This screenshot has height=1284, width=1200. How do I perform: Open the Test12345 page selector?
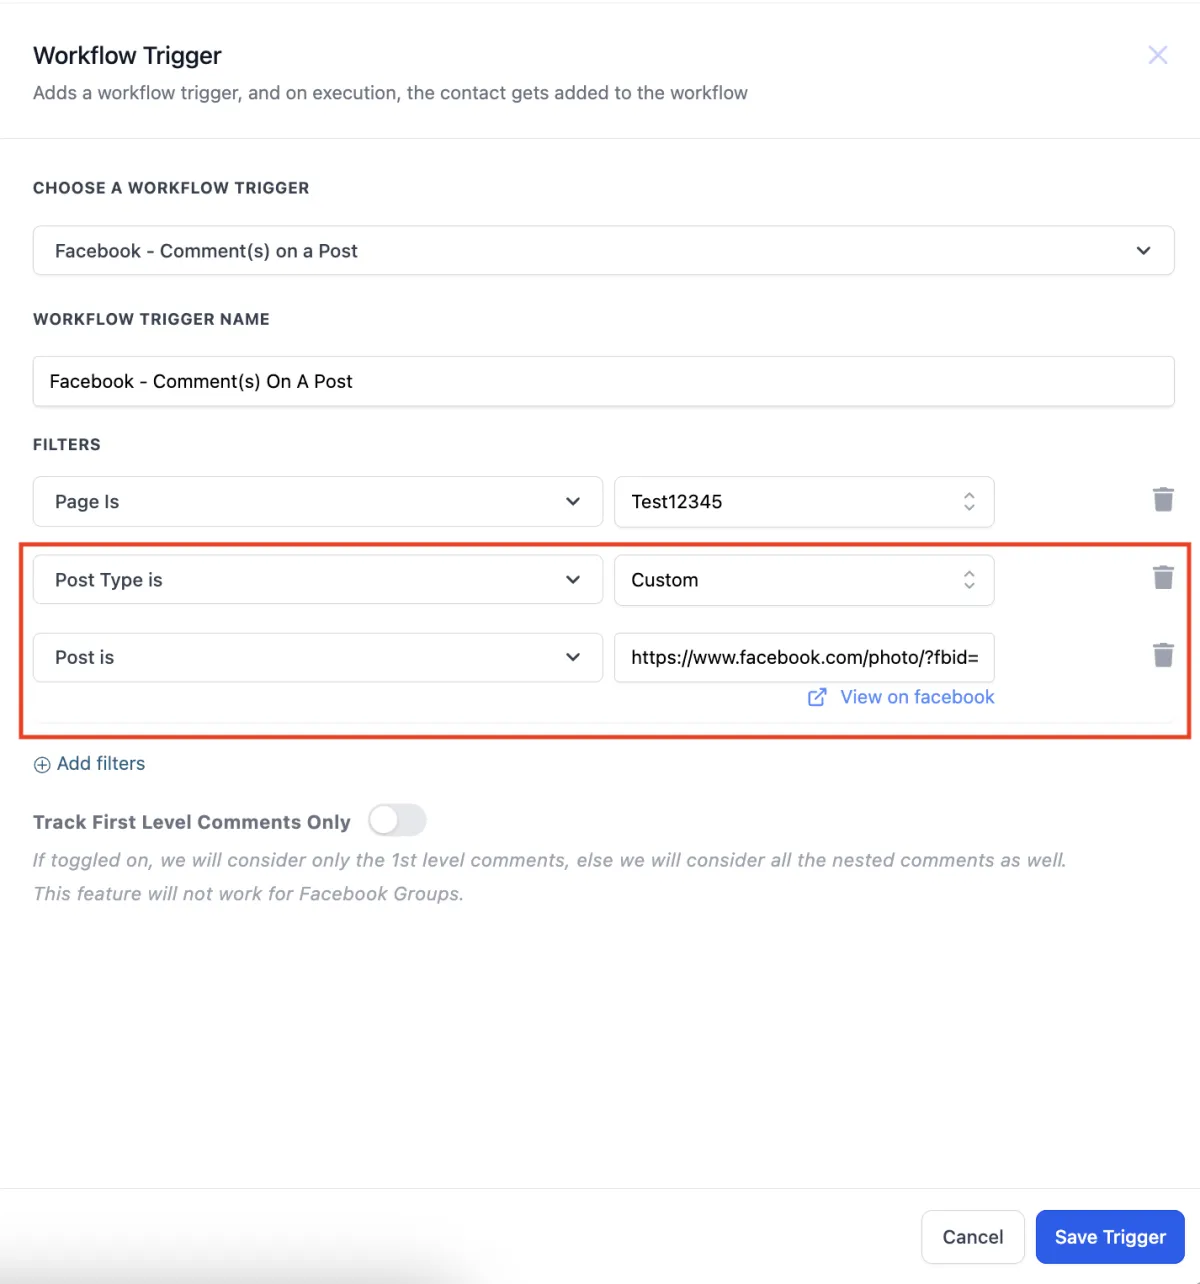(790, 501)
